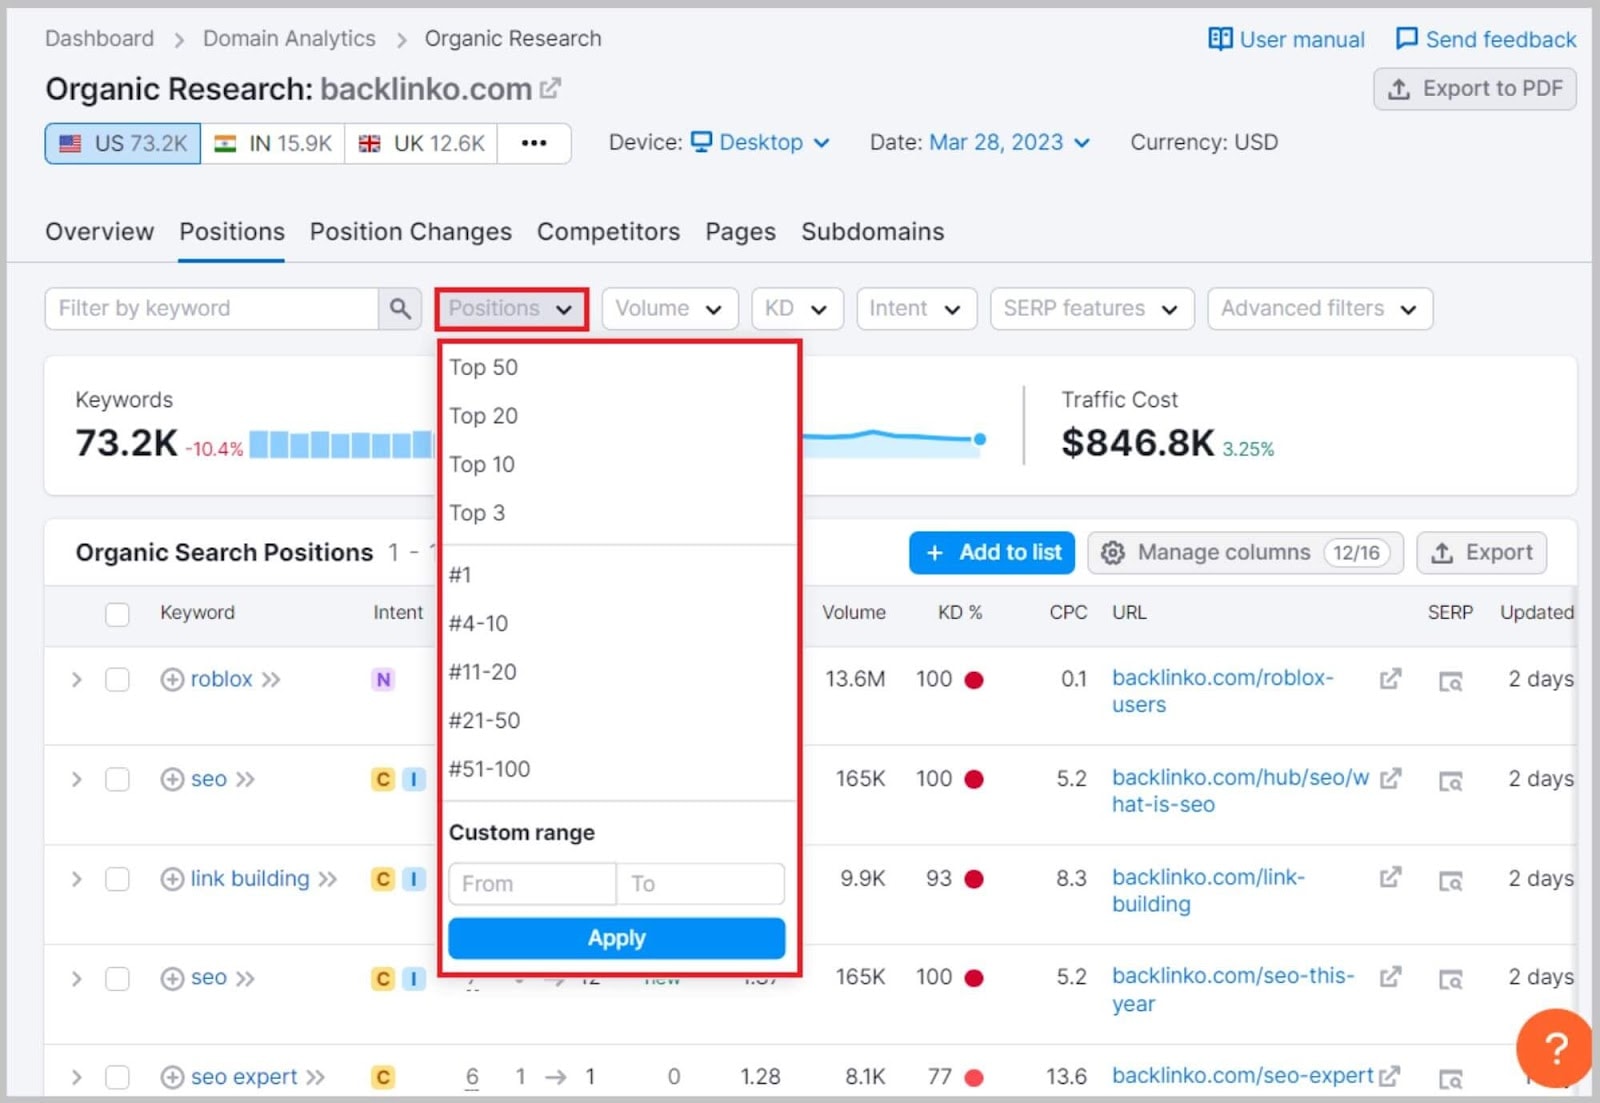
Task: Select Top 20 positions option
Action: 618,416
